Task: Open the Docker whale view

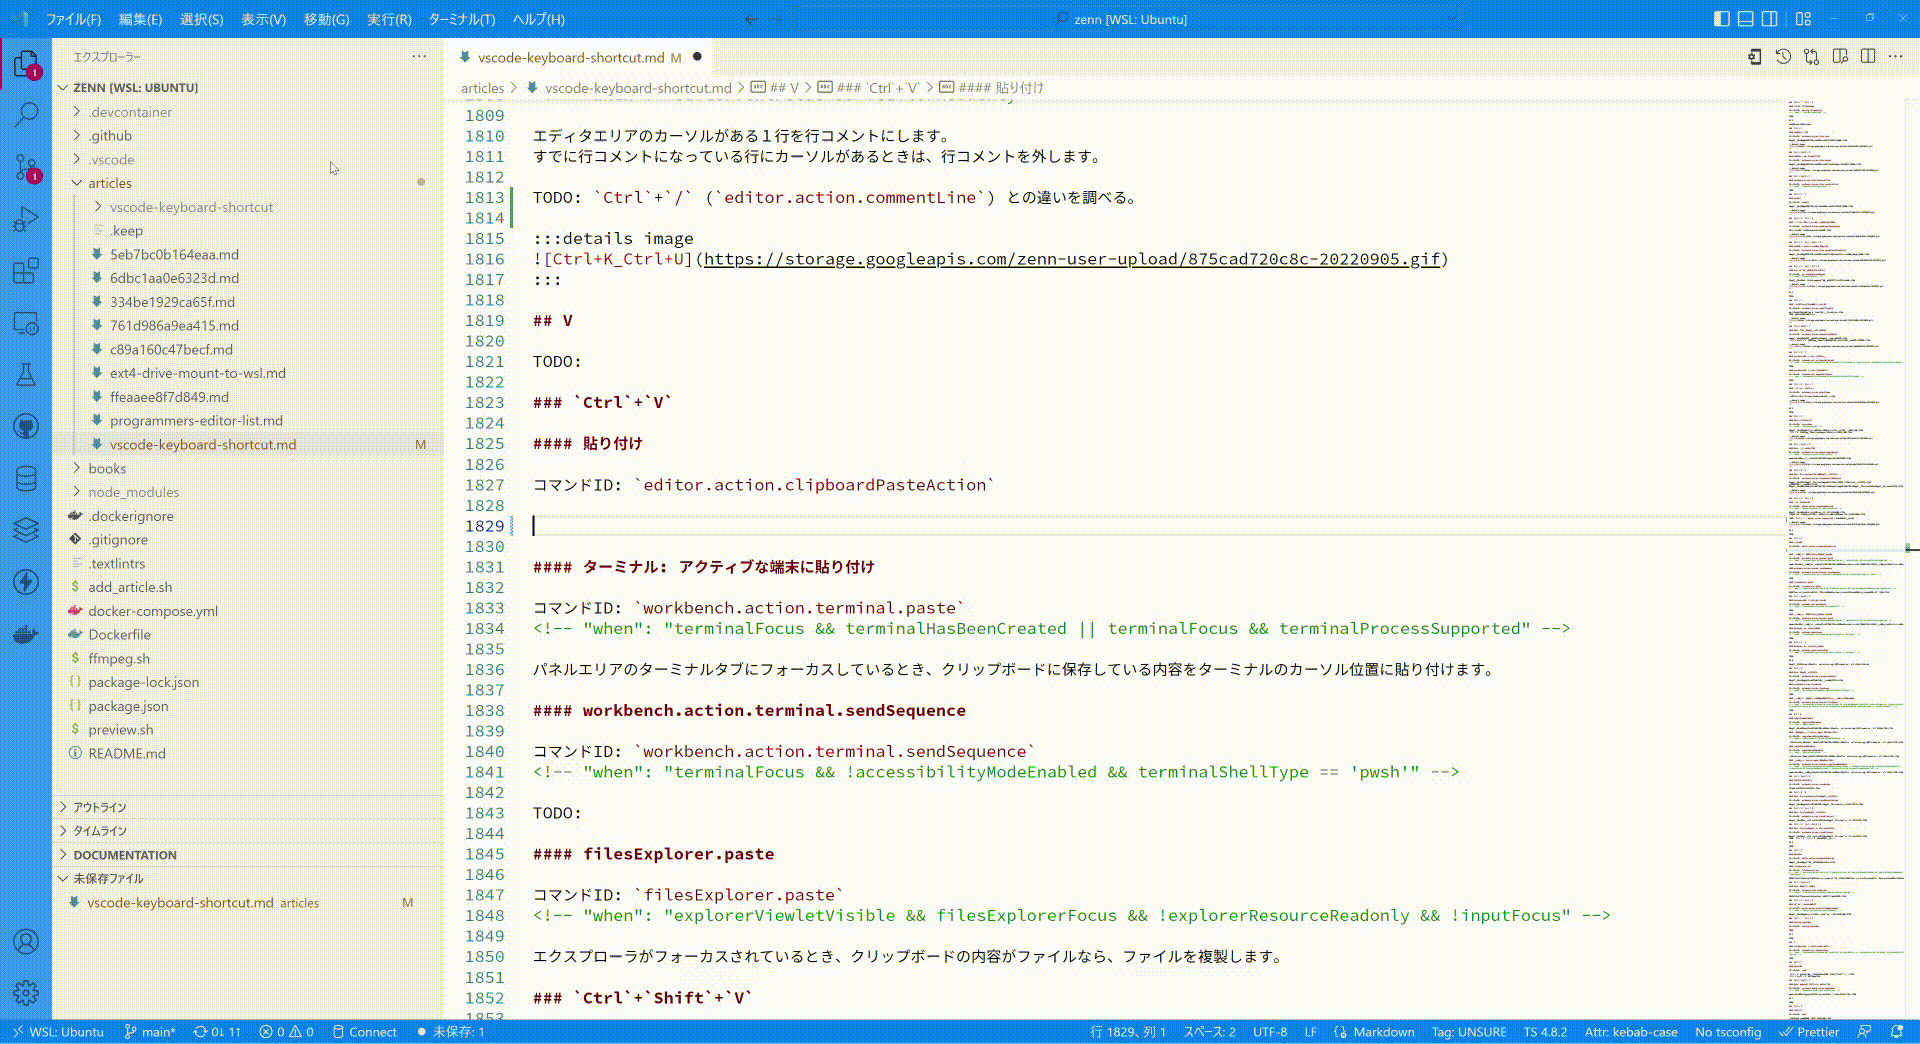Action: (x=26, y=634)
